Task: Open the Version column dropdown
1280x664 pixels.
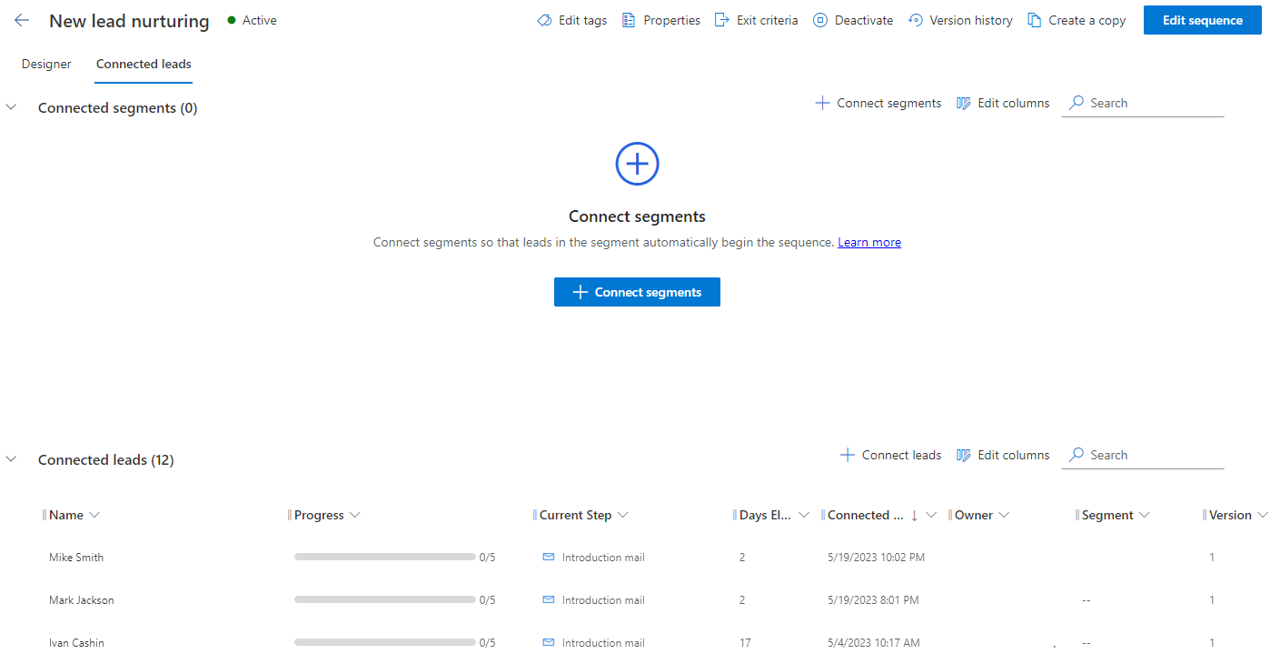Action: coord(1262,515)
